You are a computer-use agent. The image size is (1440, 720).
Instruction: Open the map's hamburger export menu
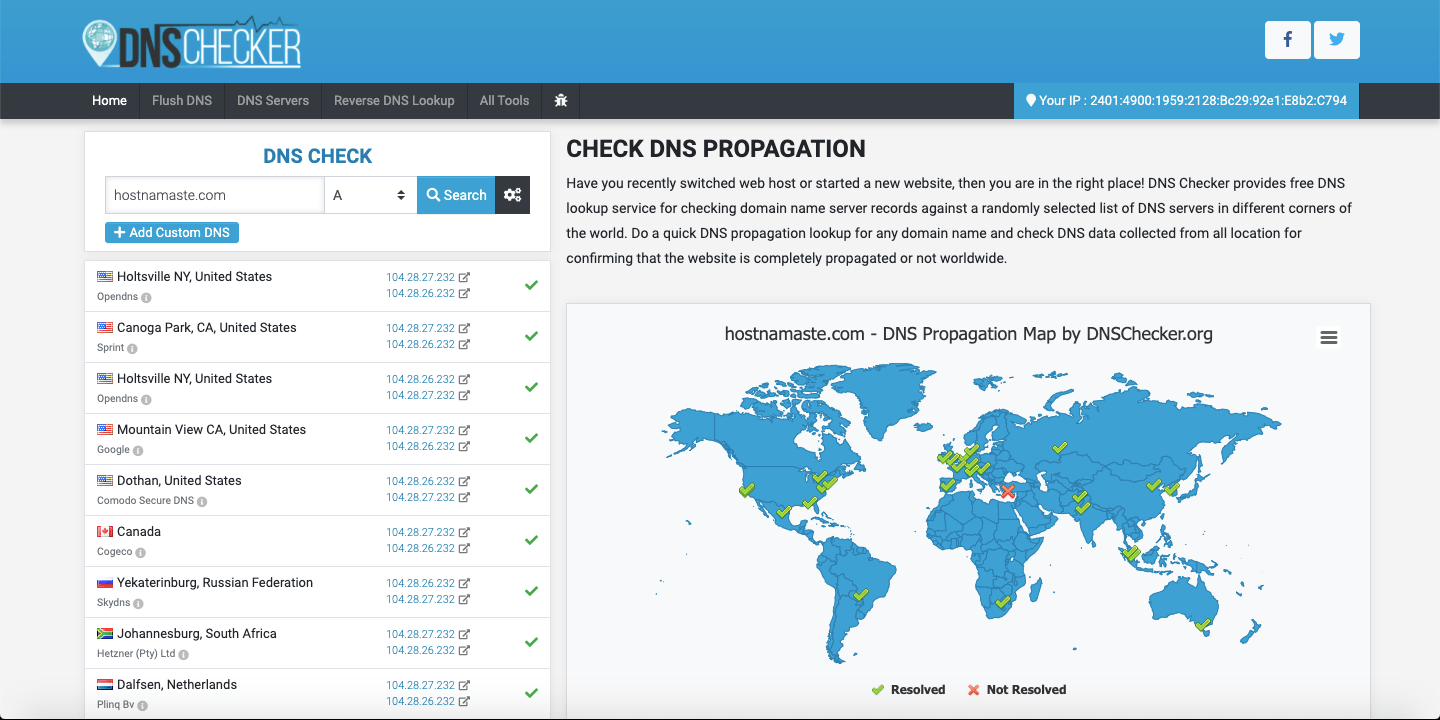(1328, 337)
